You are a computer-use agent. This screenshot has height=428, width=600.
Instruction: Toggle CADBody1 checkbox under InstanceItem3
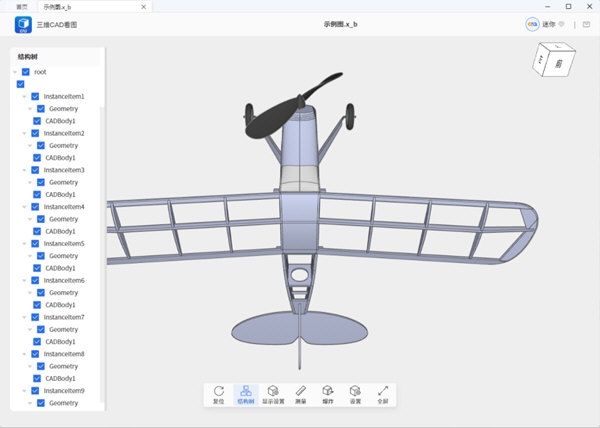[x=37, y=194]
